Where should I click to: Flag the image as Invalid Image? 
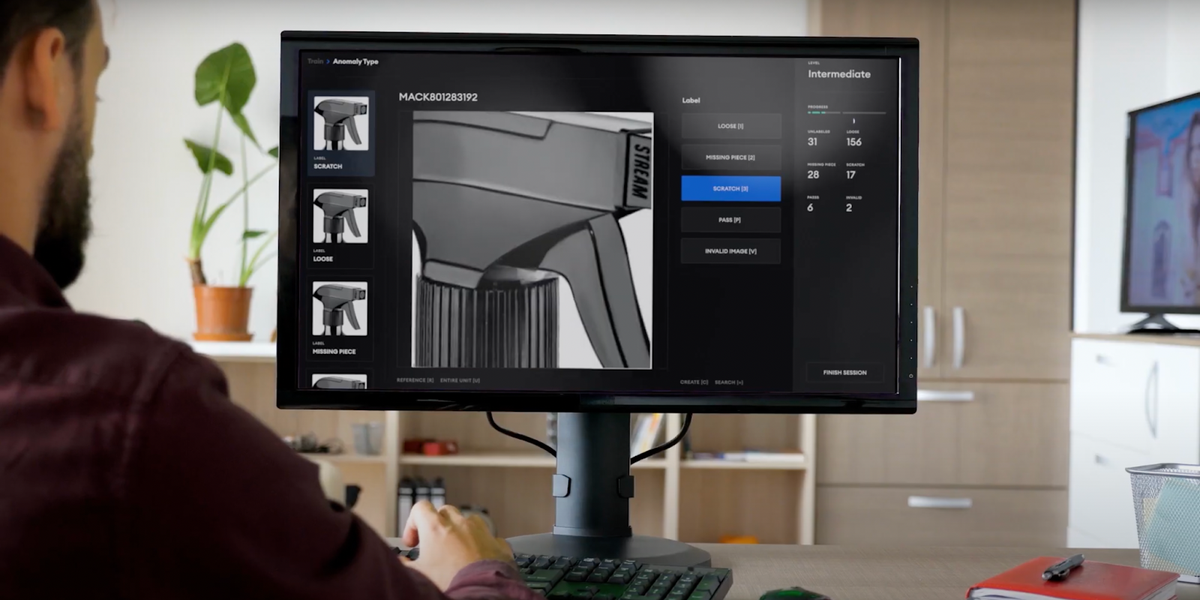point(731,251)
